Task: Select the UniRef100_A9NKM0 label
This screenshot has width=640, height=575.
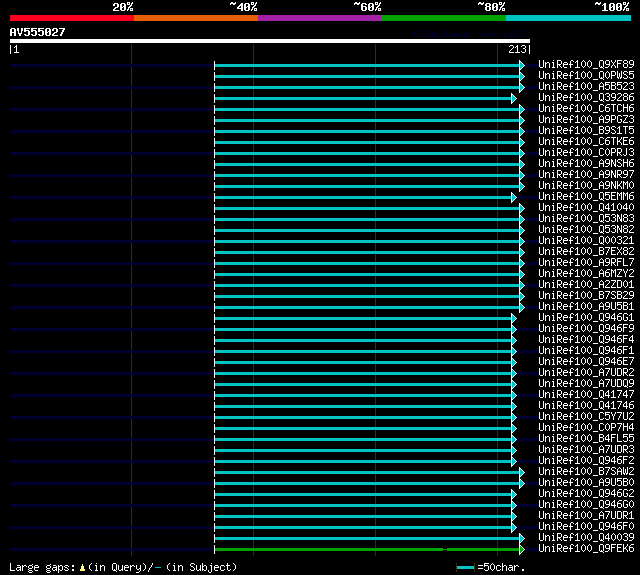Action: (x=586, y=186)
